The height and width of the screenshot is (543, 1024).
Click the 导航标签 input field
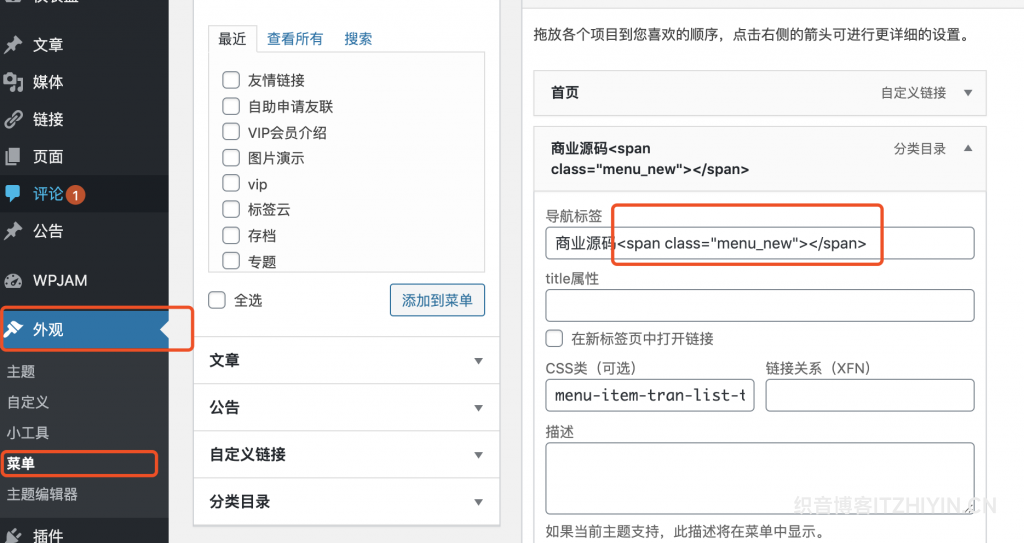[760, 243]
